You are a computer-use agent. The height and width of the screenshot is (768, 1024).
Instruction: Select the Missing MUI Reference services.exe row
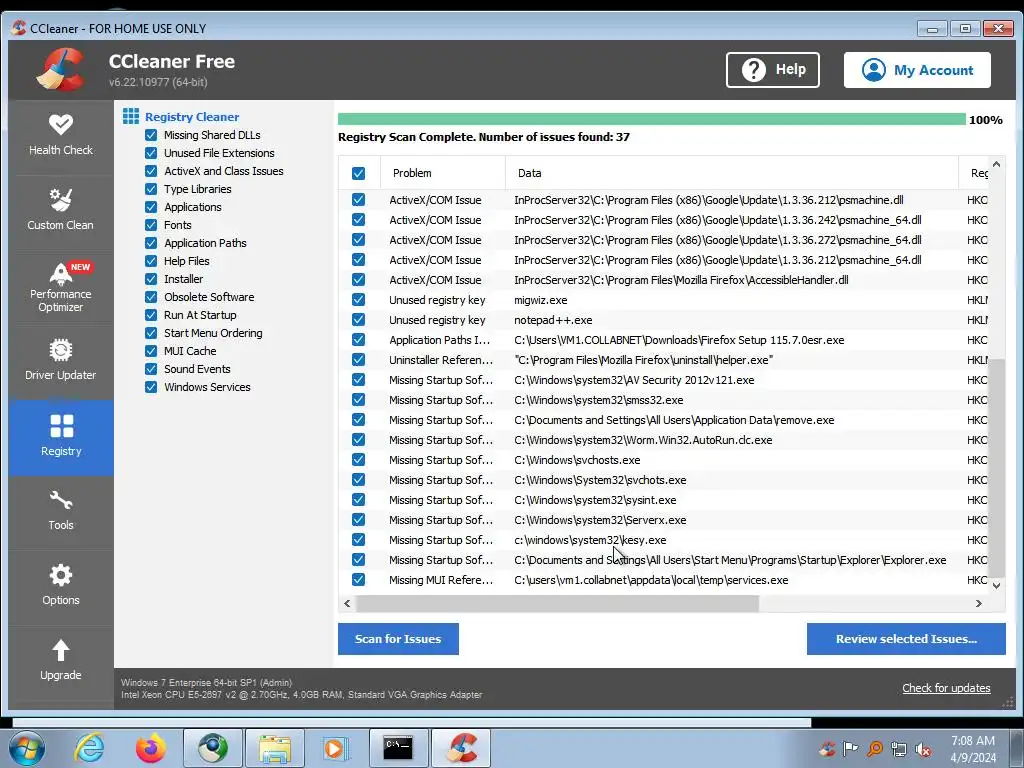pos(663,580)
